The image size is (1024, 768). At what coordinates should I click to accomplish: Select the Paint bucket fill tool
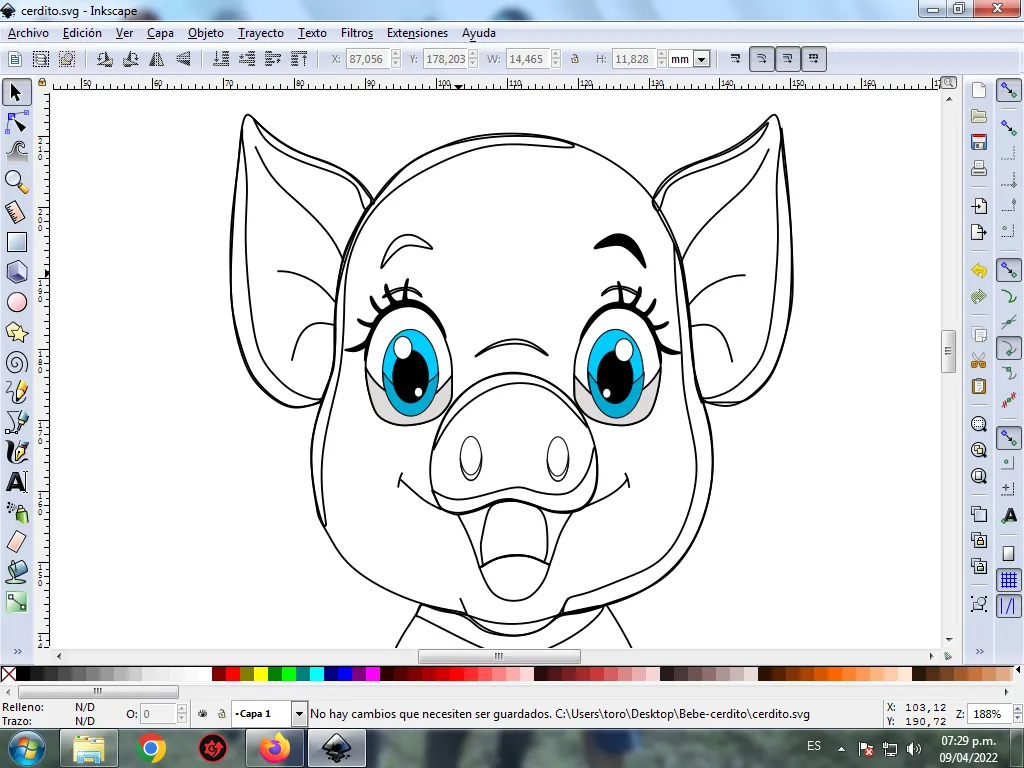coord(16,571)
